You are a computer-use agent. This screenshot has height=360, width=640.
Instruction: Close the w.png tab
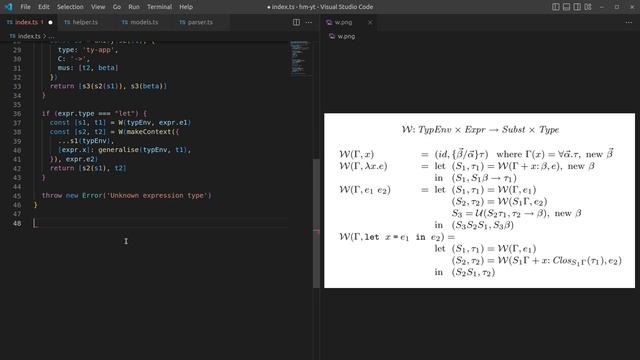(x=370, y=22)
